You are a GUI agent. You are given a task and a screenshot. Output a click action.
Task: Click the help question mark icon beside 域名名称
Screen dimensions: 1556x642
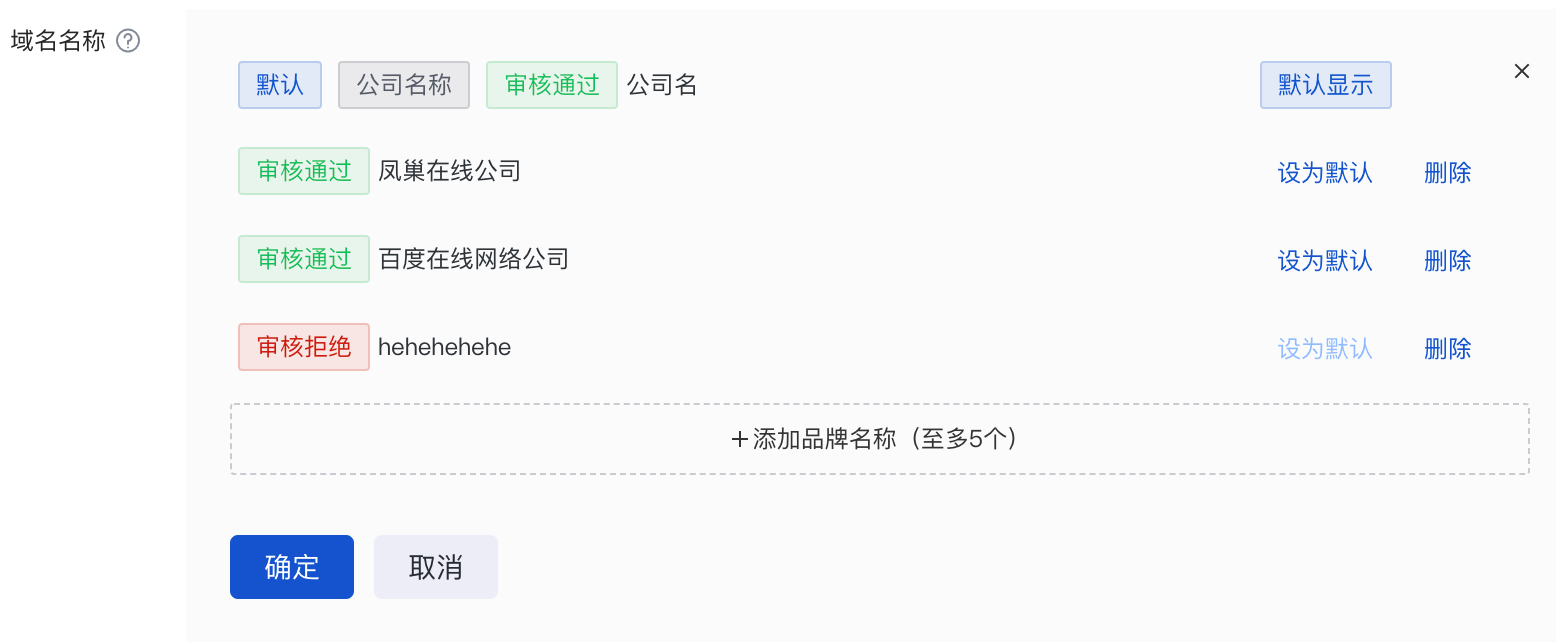click(128, 41)
